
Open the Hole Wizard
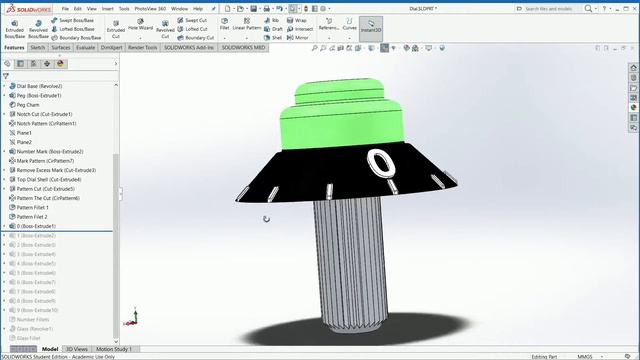point(140,25)
